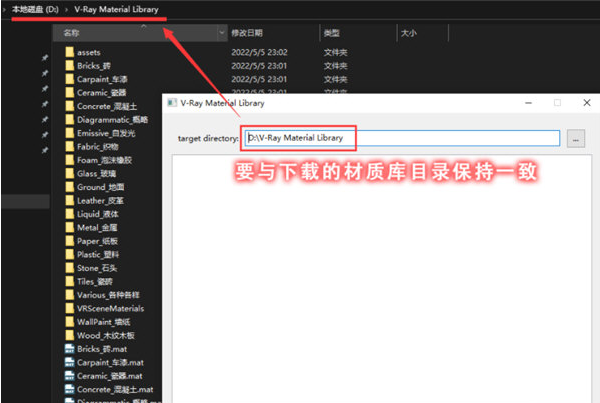Select the Ground_地面 folder icon
Viewport: 600px width, 403px height.
(70, 187)
